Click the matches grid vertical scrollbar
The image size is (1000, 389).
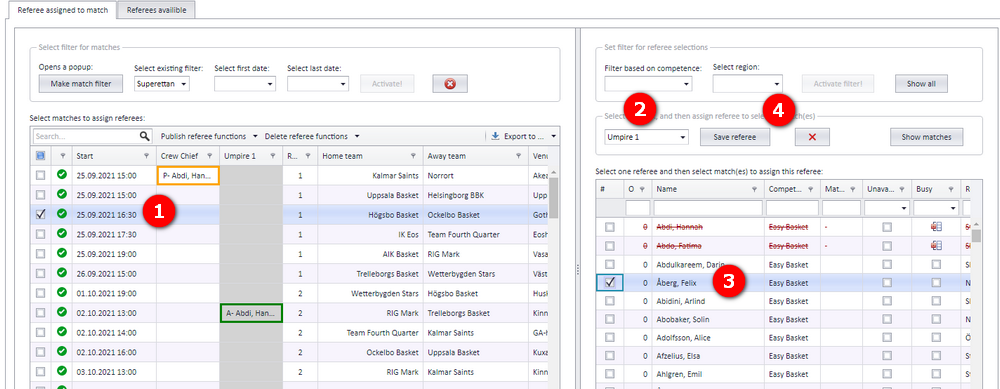pos(554,274)
